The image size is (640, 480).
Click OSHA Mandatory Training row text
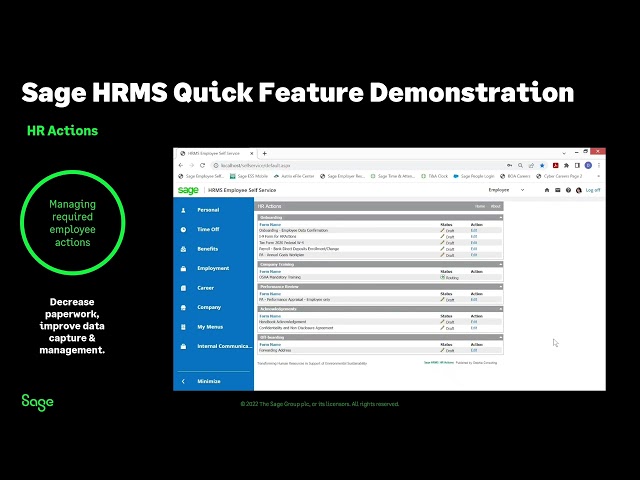coord(280,277)
